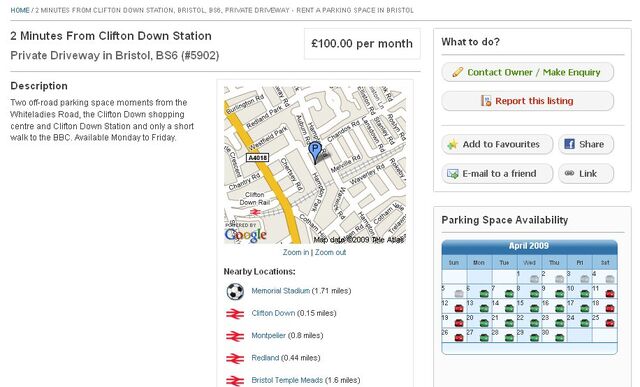The width and height of the screenshot is (640, 387).
Task: E-mail this listing to a friend
Action: pos(497,173)
